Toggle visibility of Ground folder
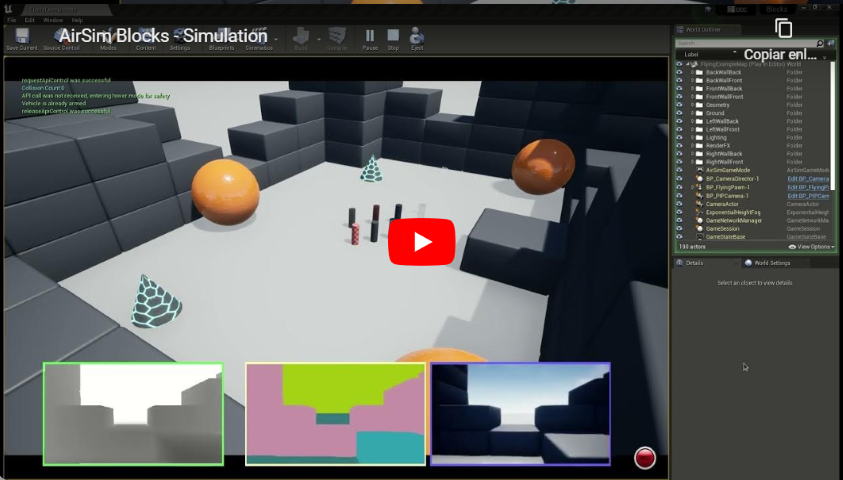843x480 pixels. (680, 113)
